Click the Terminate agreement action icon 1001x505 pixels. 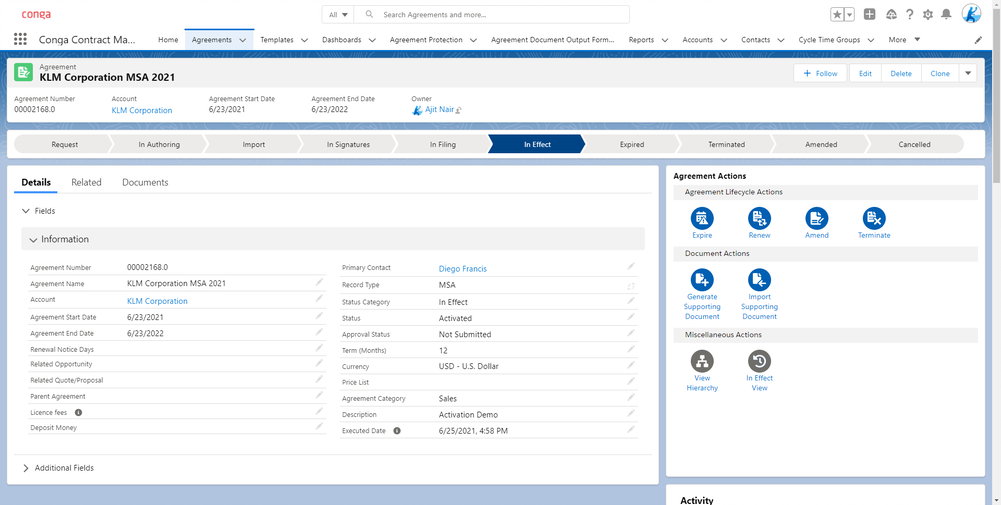[874, 218]
